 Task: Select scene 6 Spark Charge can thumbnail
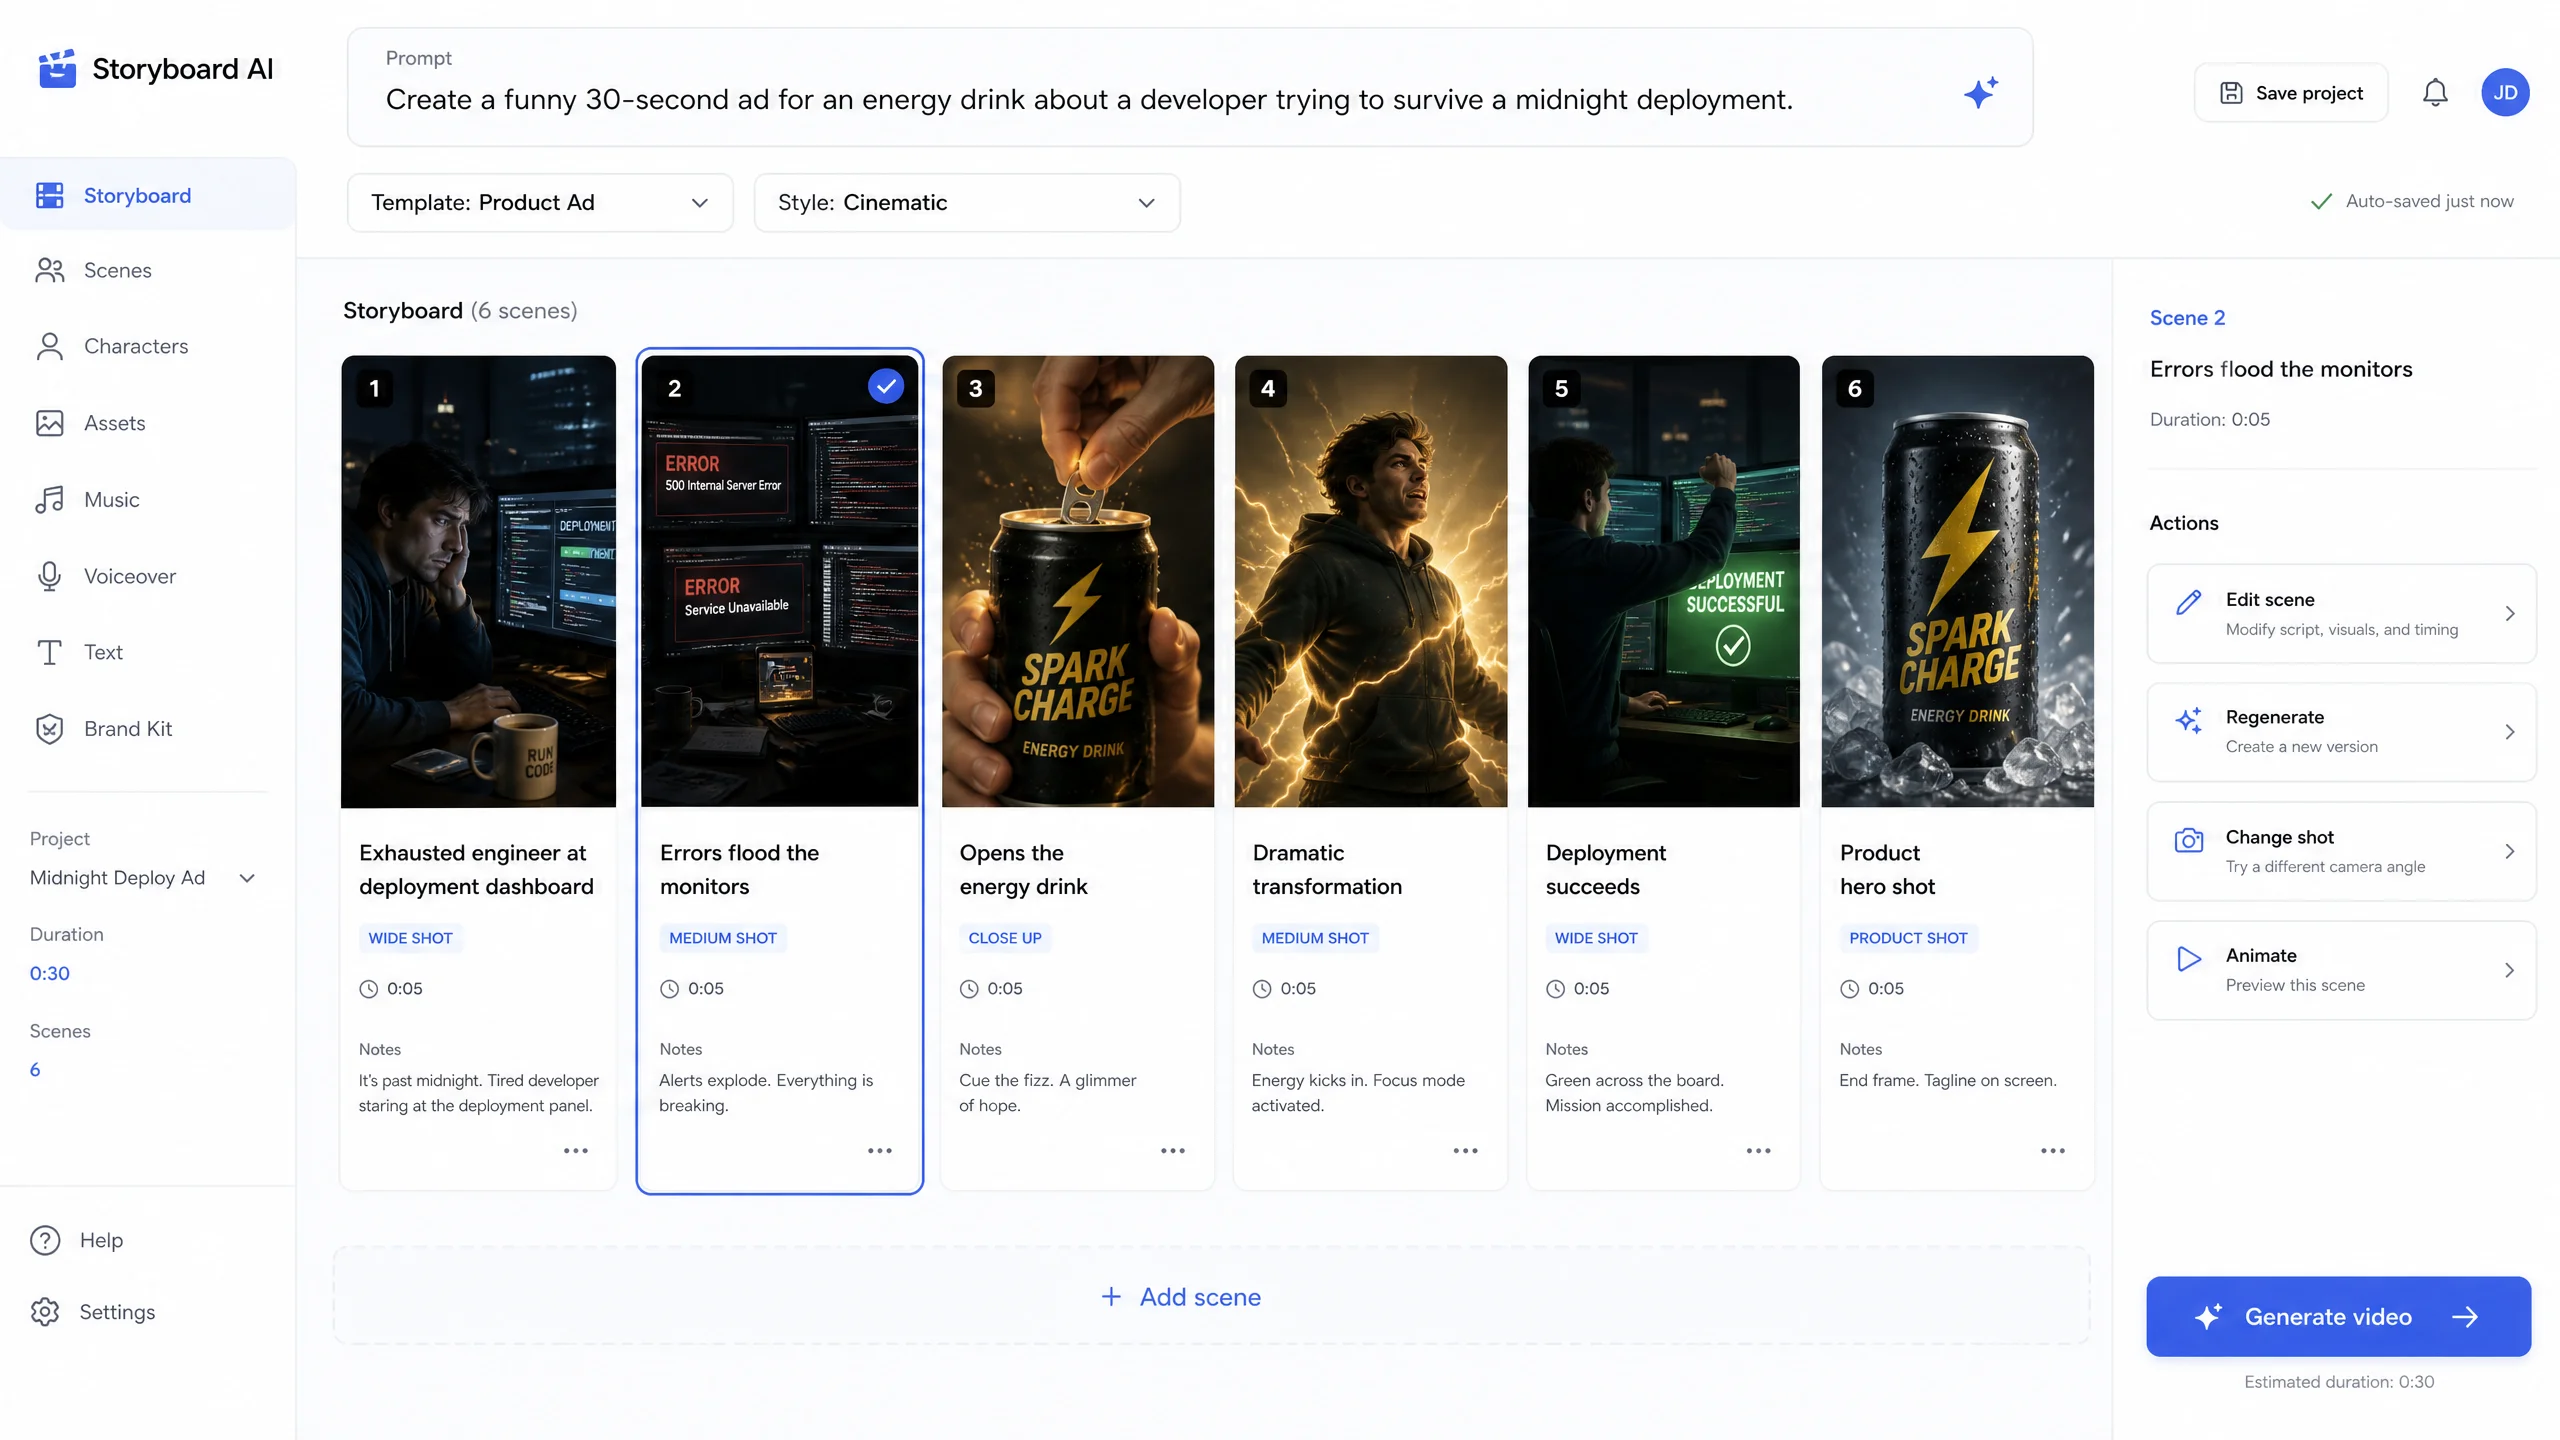point(1958,581)
